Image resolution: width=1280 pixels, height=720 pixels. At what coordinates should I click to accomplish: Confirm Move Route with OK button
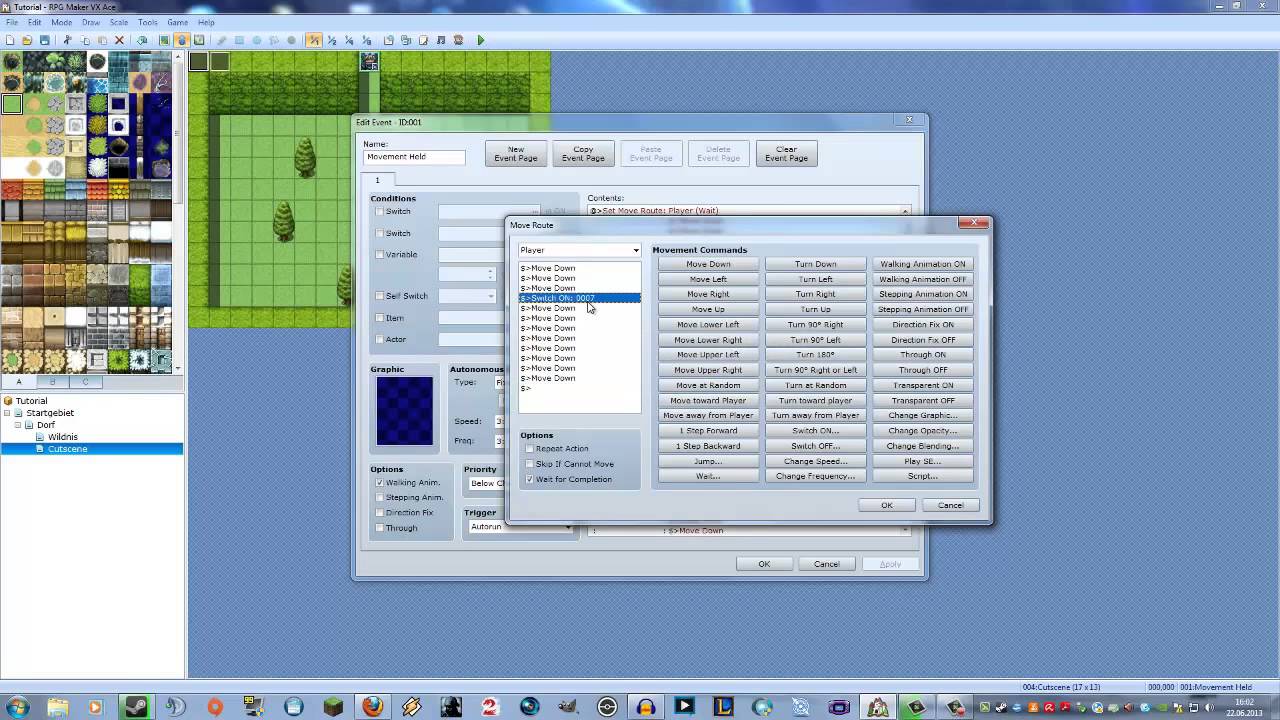click(886, 505)
